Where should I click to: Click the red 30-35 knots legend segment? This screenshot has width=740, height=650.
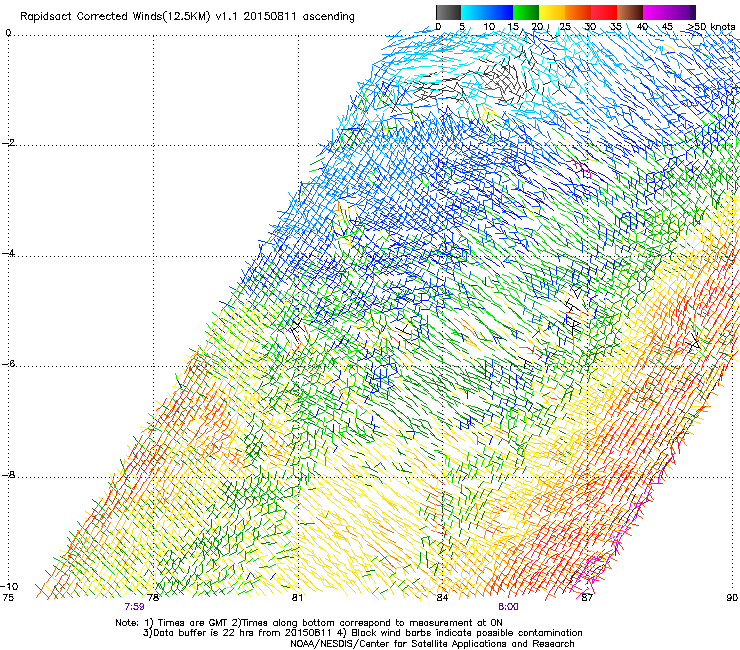click(x=604, y=12)
